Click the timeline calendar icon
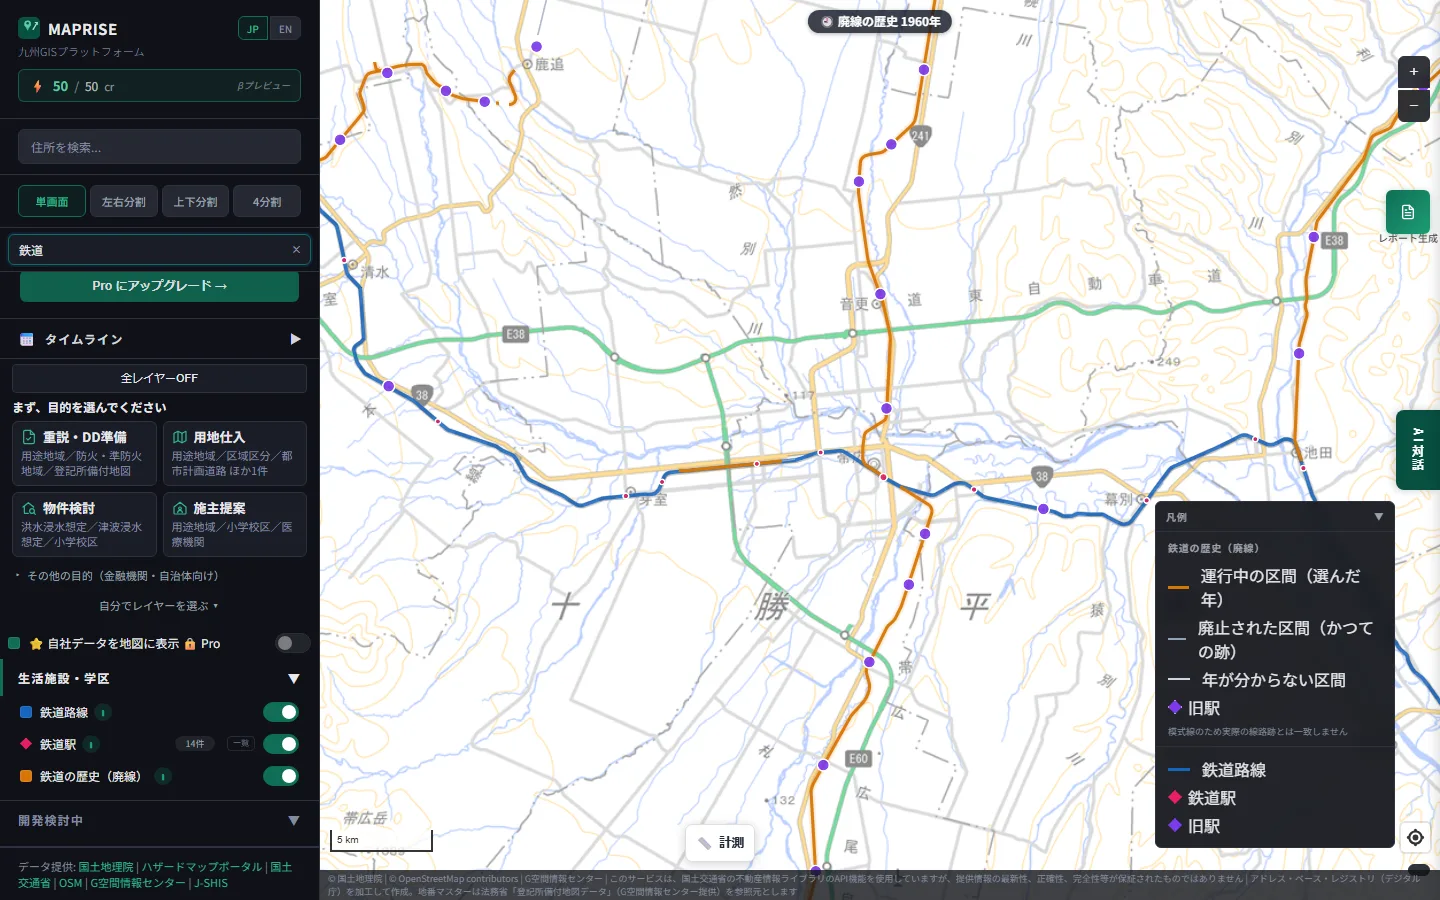 (27, 340)
